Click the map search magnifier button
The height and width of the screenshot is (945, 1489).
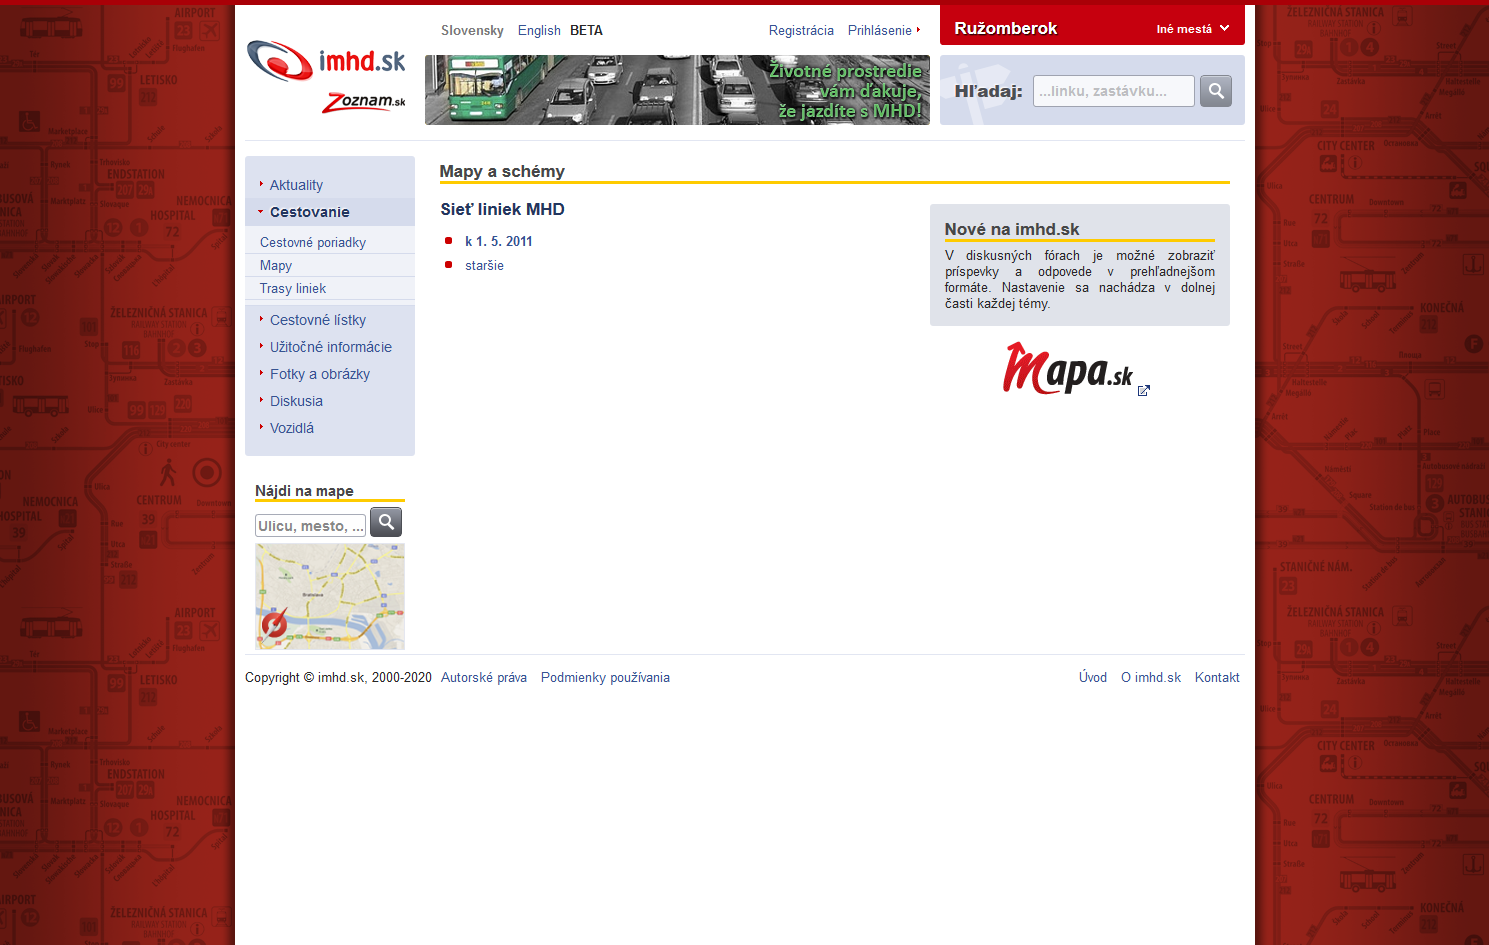pos(386,522)
